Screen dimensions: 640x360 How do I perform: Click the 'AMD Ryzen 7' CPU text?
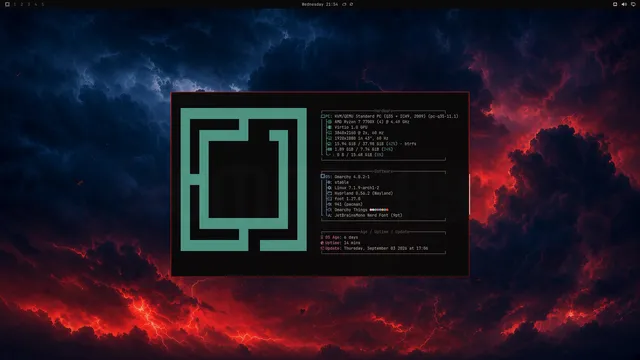372,122
